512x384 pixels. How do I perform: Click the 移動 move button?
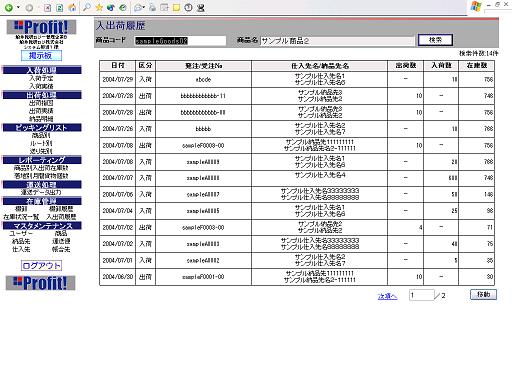(483, 295)
